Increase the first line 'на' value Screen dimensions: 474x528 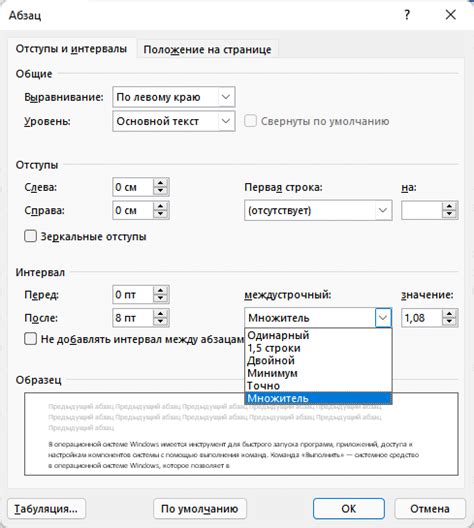point(449,206)
